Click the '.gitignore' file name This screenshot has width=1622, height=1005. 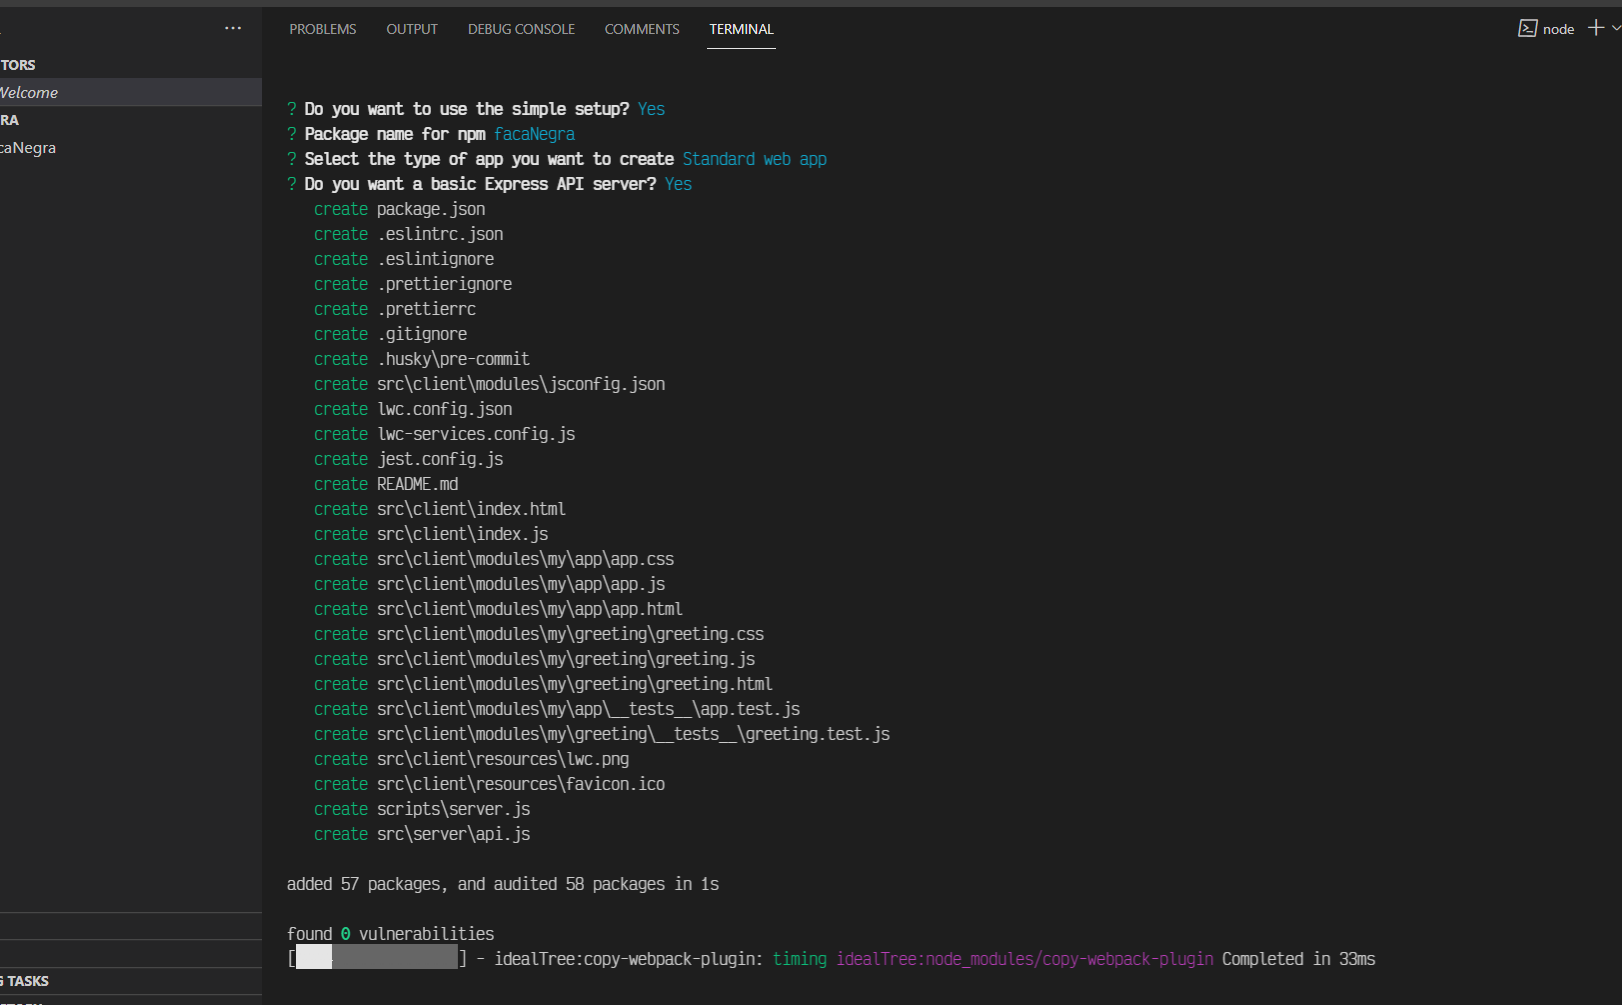point(422,334)
